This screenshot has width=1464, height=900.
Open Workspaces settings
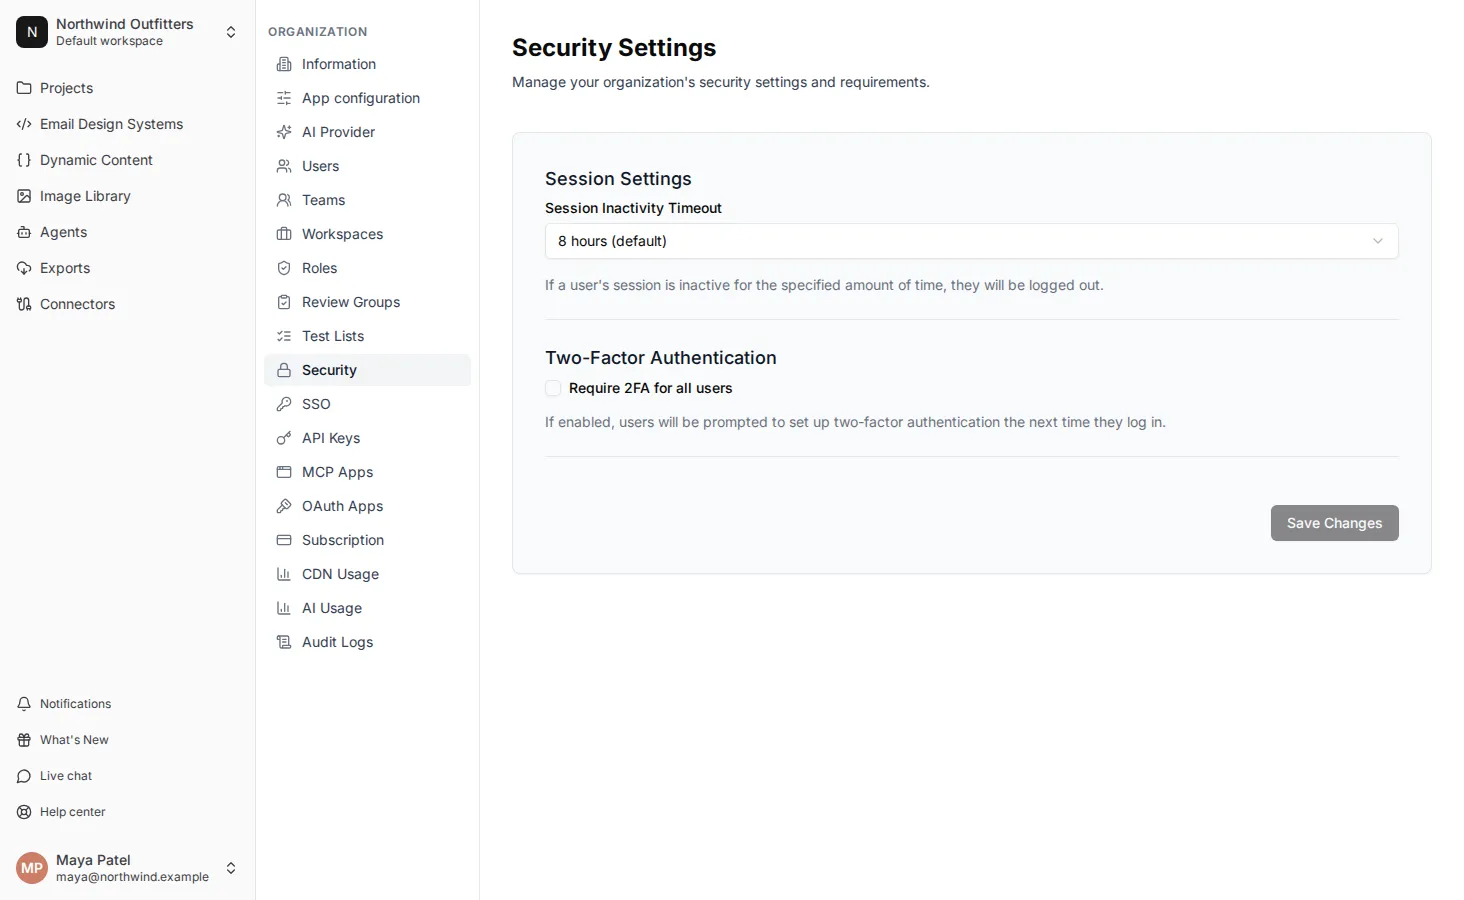click(367, 234)
